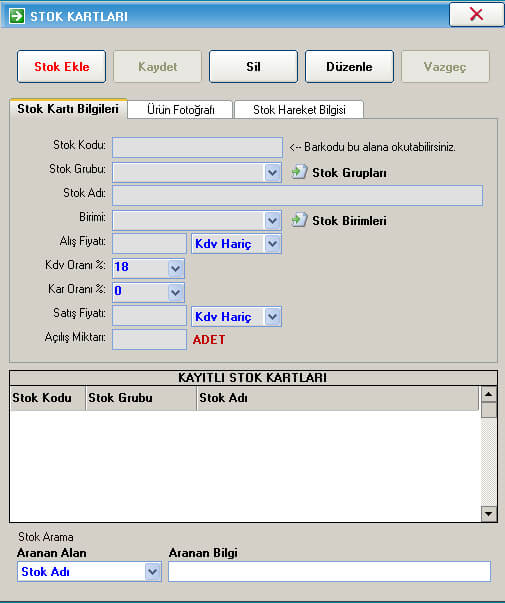The image size is (505, 603).
Task: Click the Sil button
Action: (x=253, y=67)
